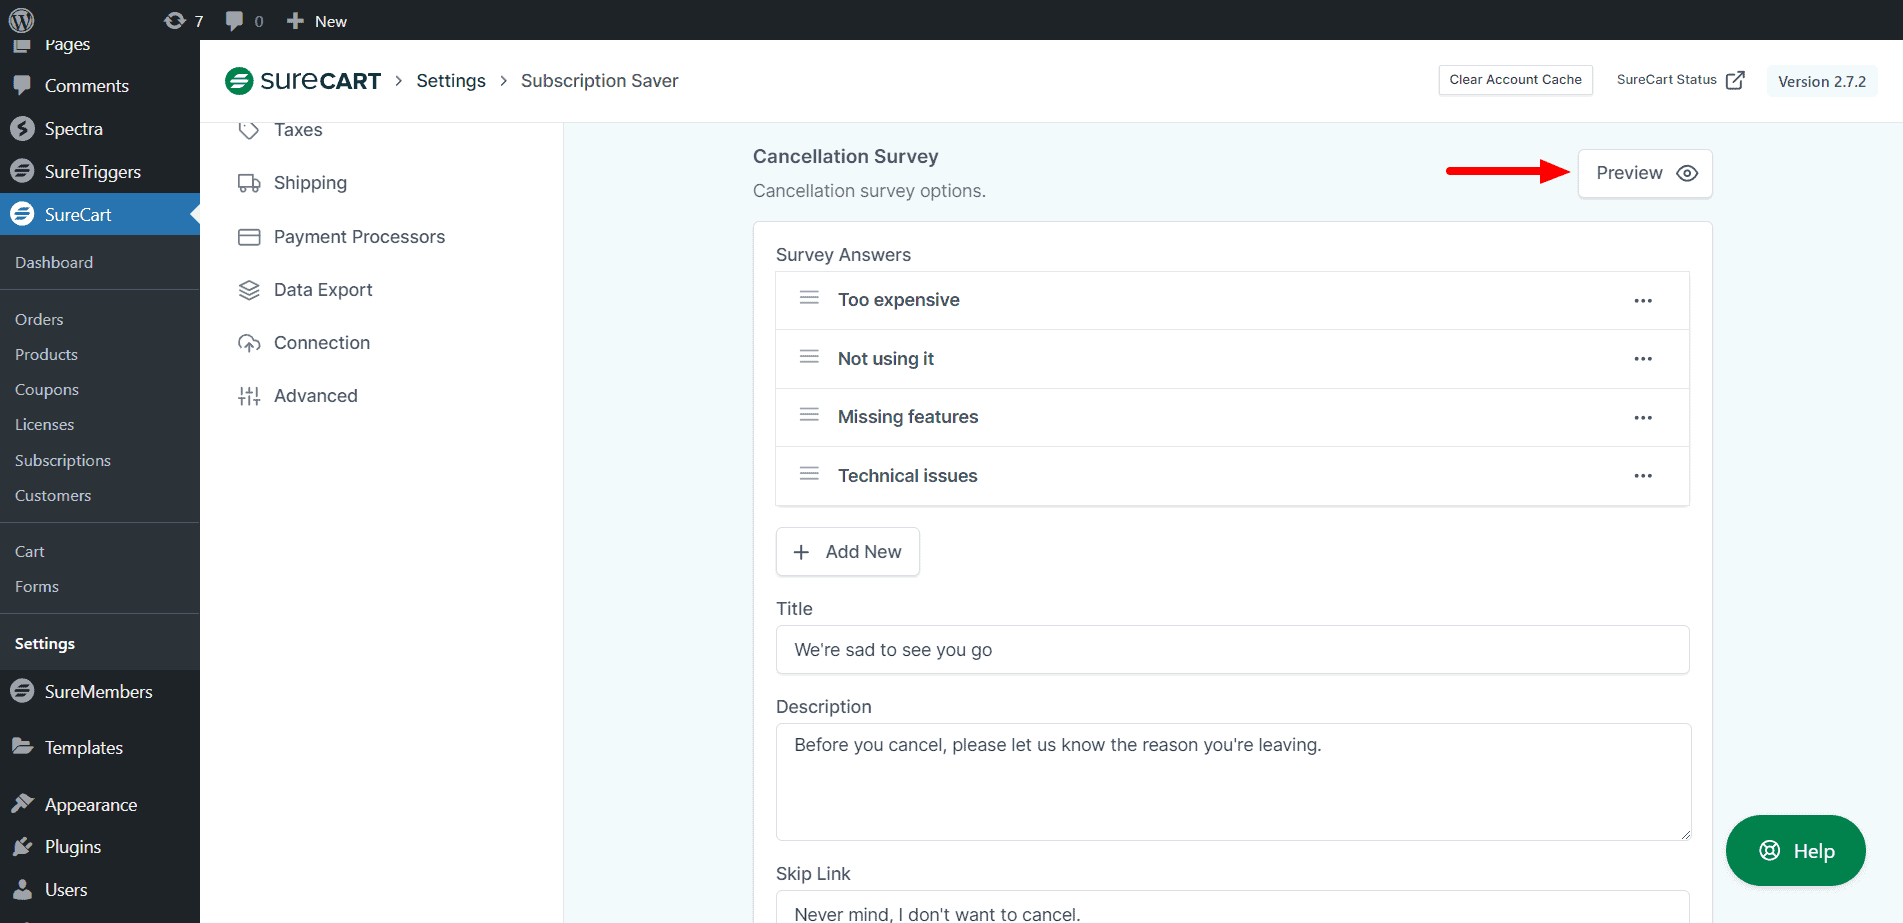1903x923 pixels.
Task: Open the comments bubble in admin bar
Action: (x=235, y=21)
